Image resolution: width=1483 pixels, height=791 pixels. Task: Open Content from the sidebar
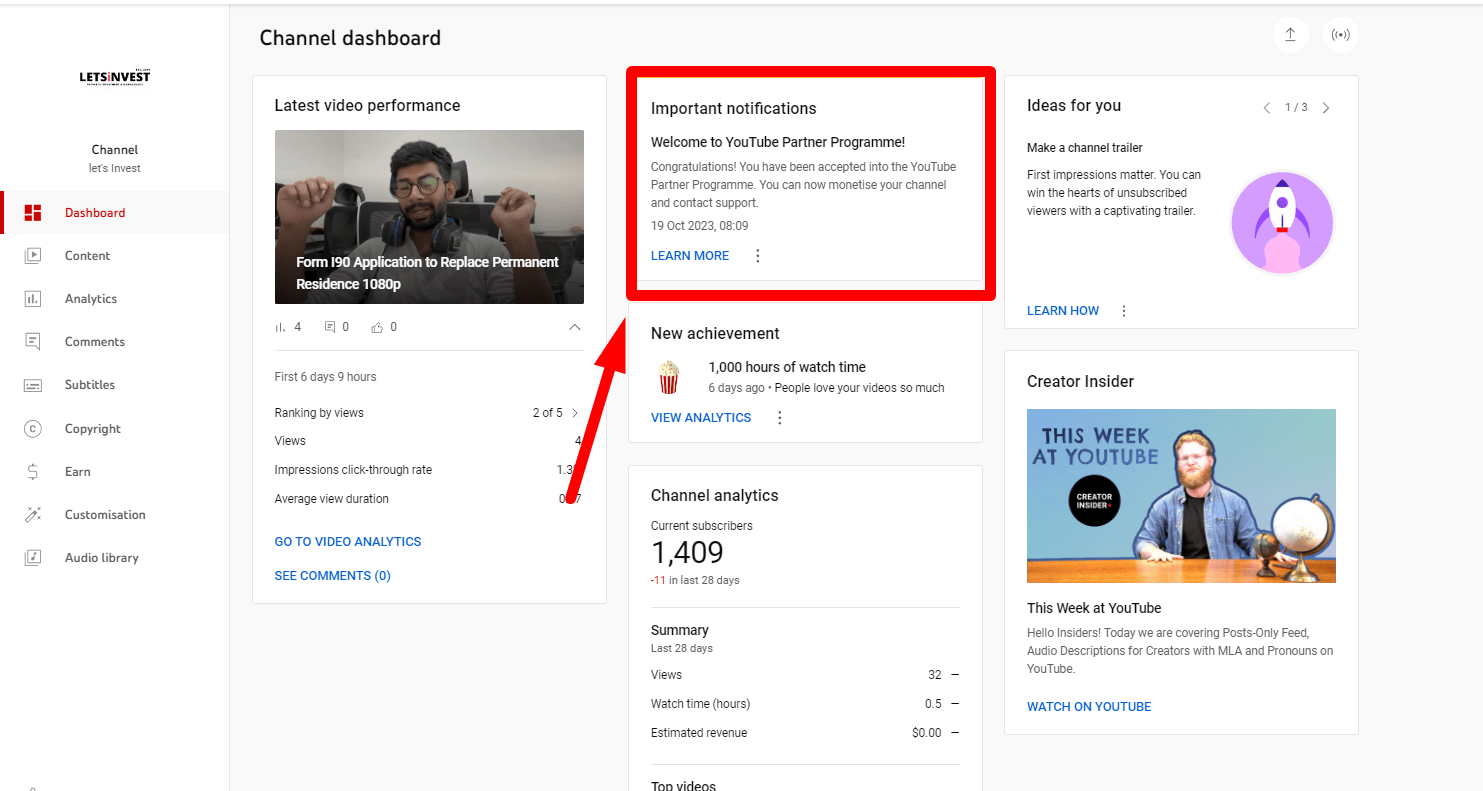point(87,256)
